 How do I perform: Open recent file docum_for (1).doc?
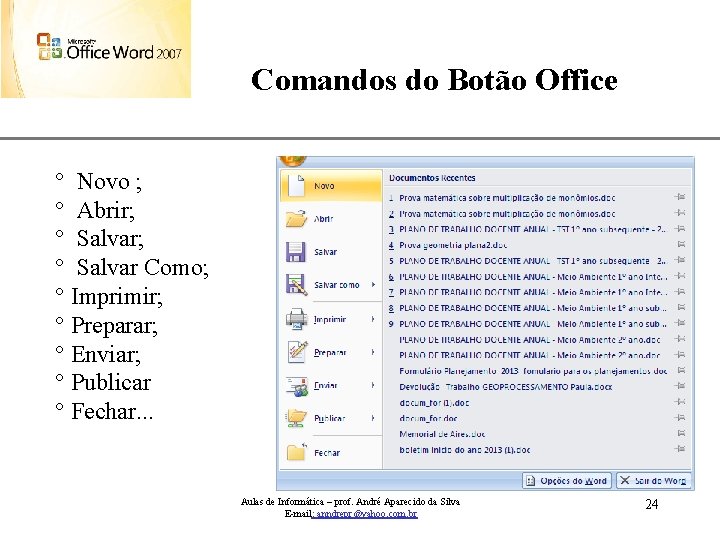pyautogui.click(x=434, y=403)
